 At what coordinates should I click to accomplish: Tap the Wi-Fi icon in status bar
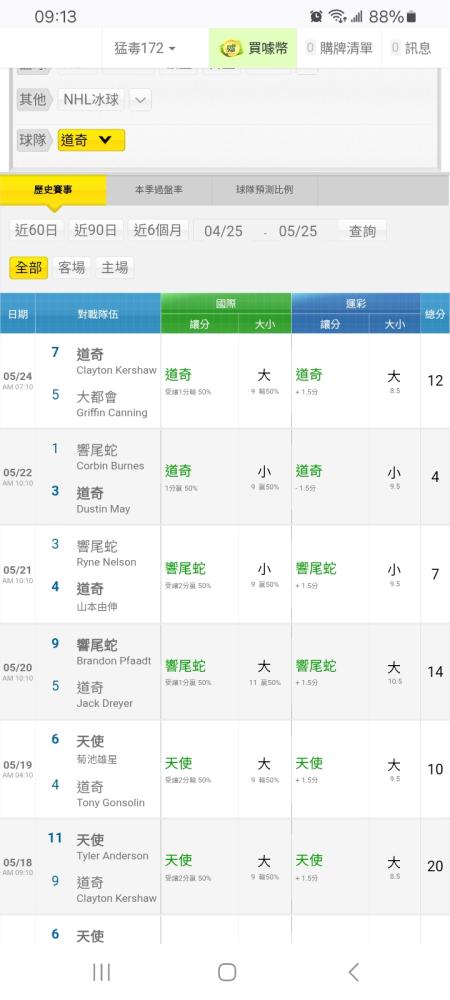tap(337, 17)
